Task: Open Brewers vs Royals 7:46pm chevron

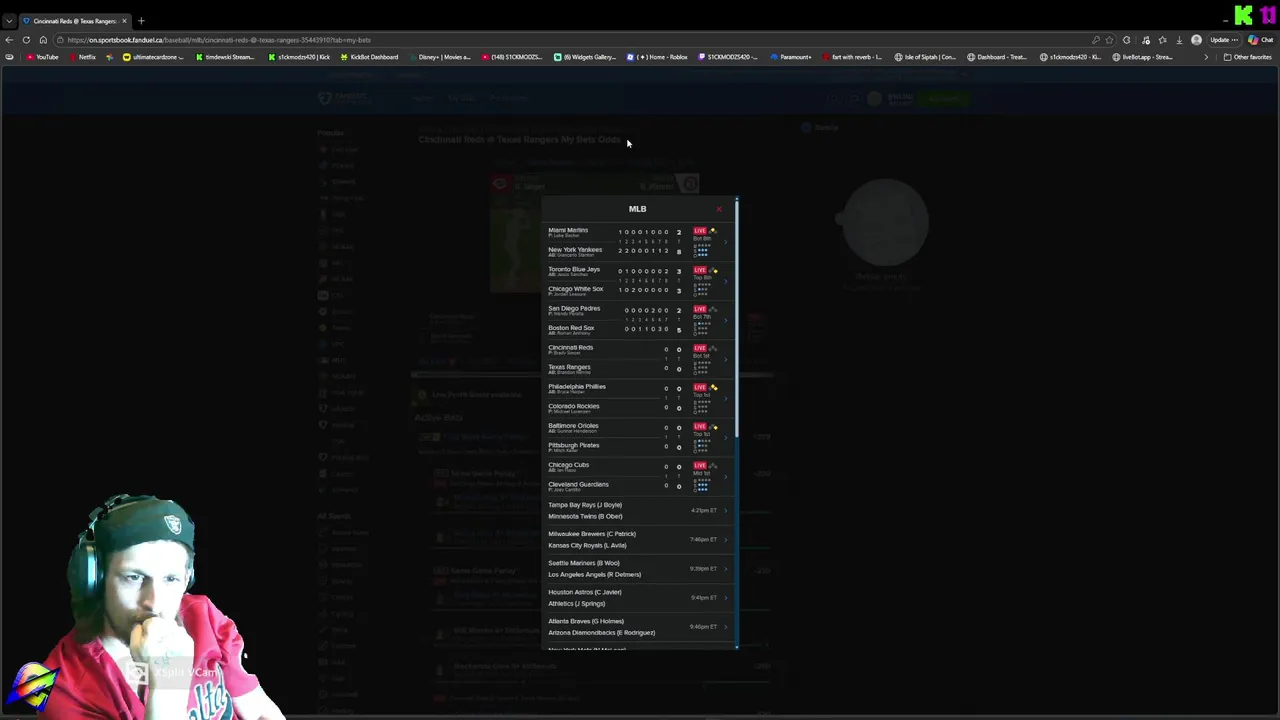Action: (x=726, y=540)
